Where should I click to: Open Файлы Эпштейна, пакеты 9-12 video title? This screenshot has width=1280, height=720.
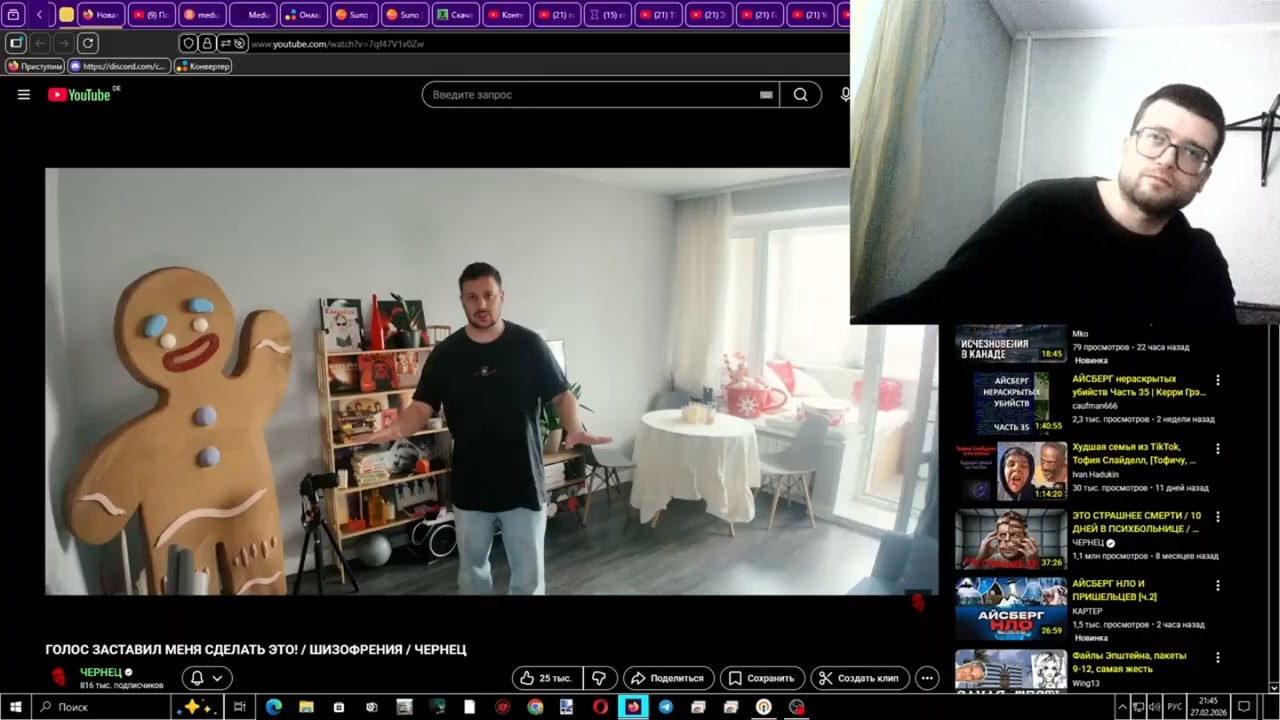tap(1129, 662)
